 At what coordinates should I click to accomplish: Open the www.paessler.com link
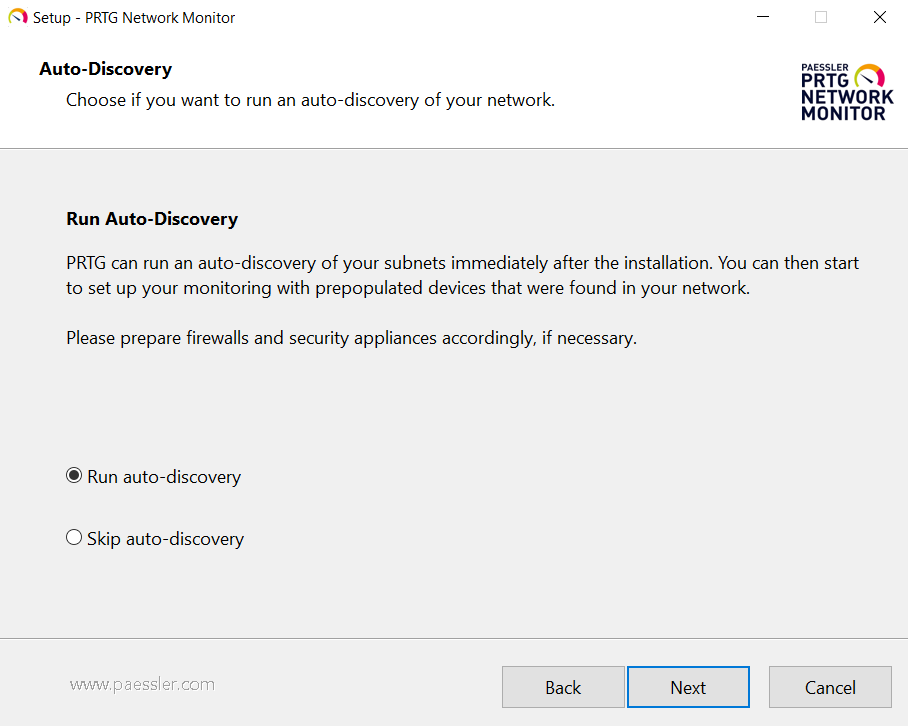142,685
